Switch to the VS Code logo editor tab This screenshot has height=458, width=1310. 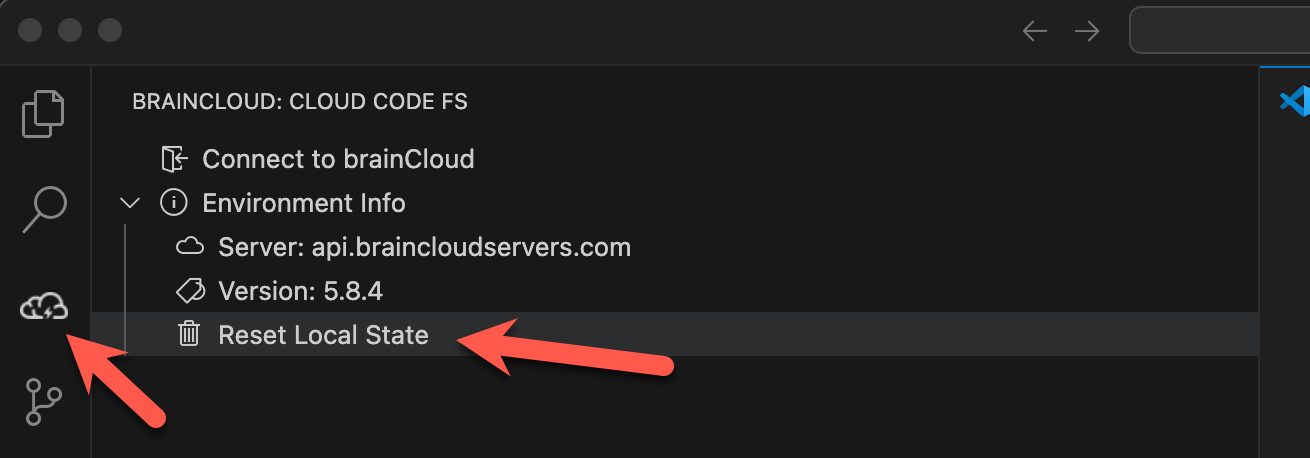point(1294,101)
